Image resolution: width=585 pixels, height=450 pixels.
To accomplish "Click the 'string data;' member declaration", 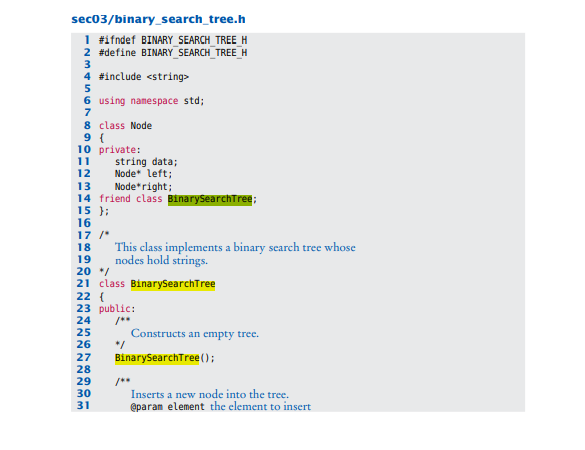I will click(146, 162).
